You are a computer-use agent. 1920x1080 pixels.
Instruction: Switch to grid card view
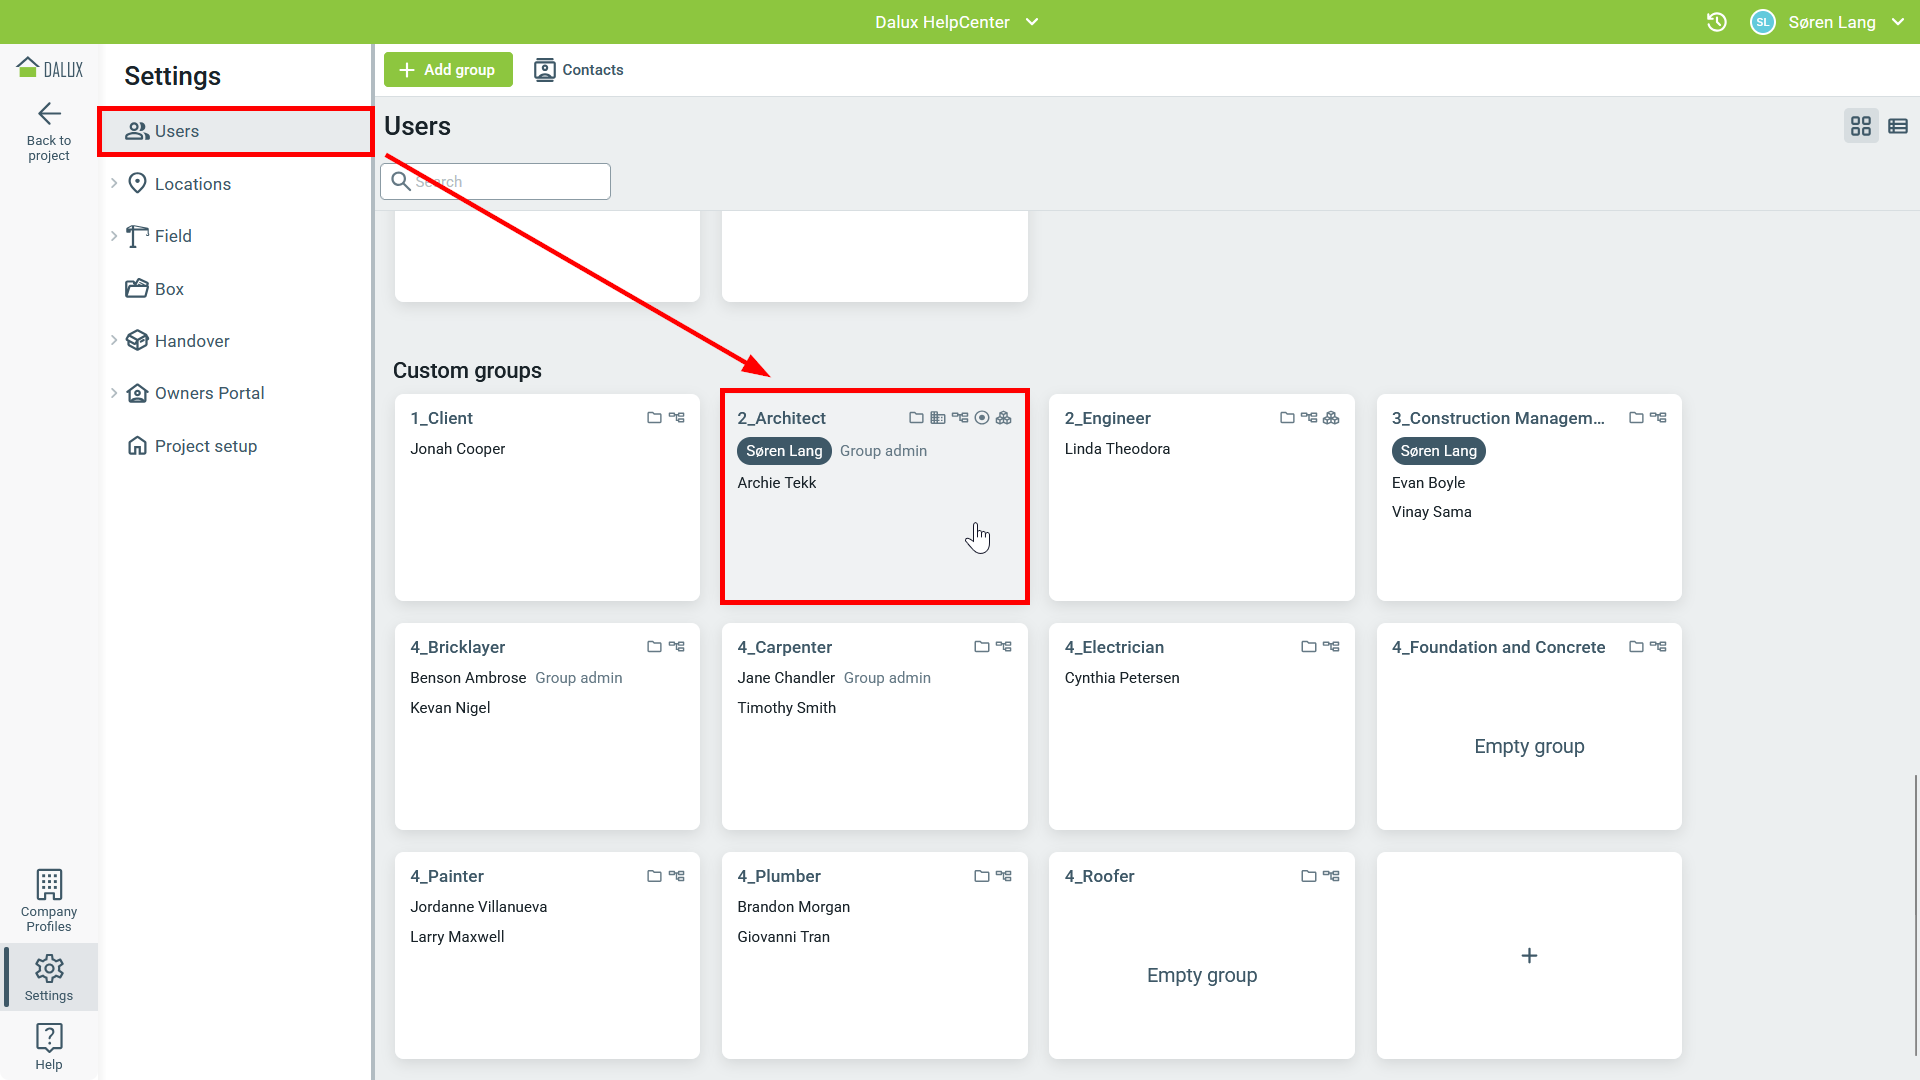pyautogui.click(x=1860, y=126)
